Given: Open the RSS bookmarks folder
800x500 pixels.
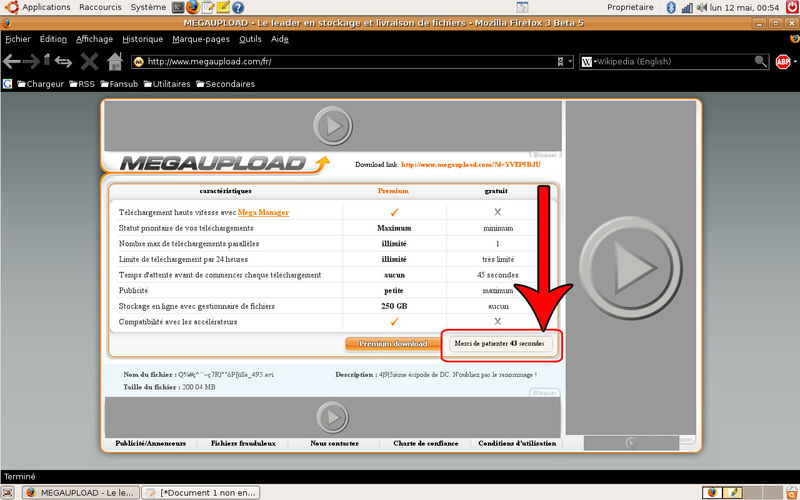Looking at the screenshot, I should coord(82,84).
